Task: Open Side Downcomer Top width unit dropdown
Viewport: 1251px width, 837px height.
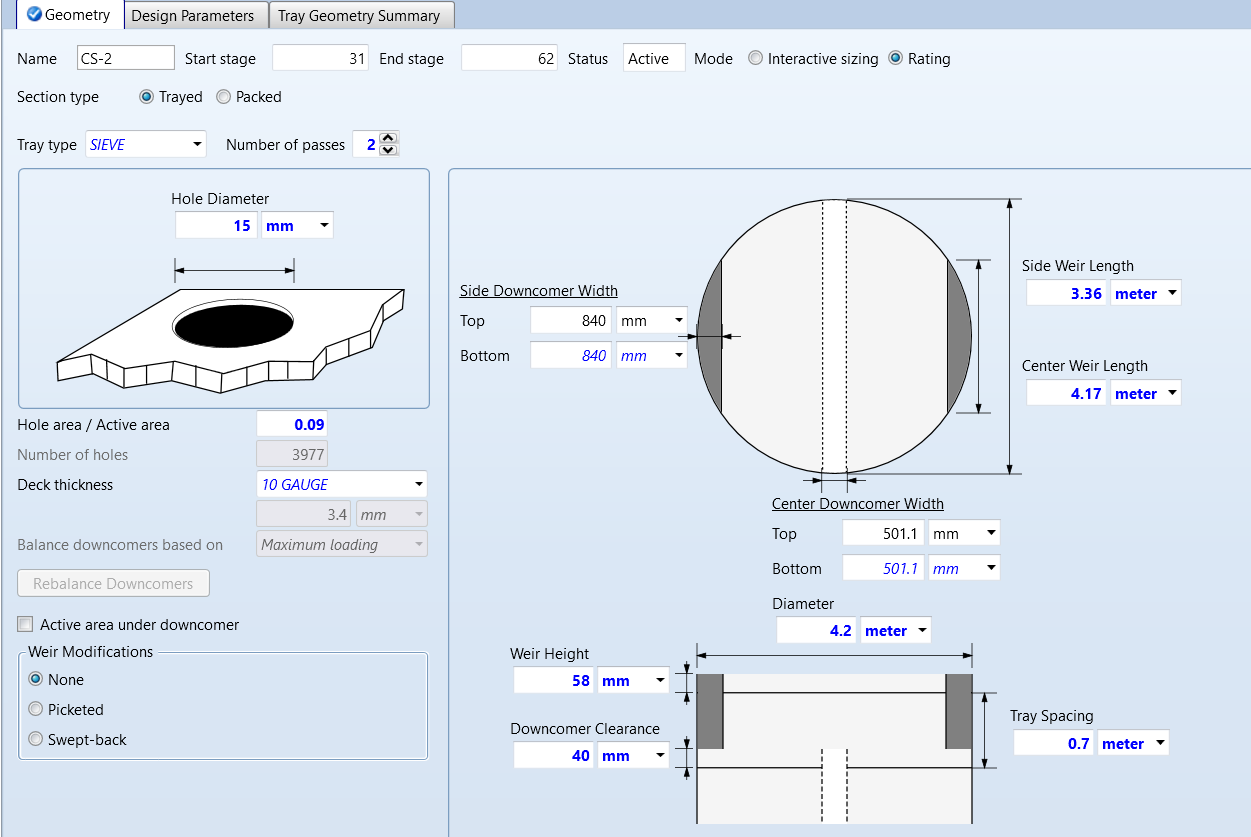Action: coord(651,321)
